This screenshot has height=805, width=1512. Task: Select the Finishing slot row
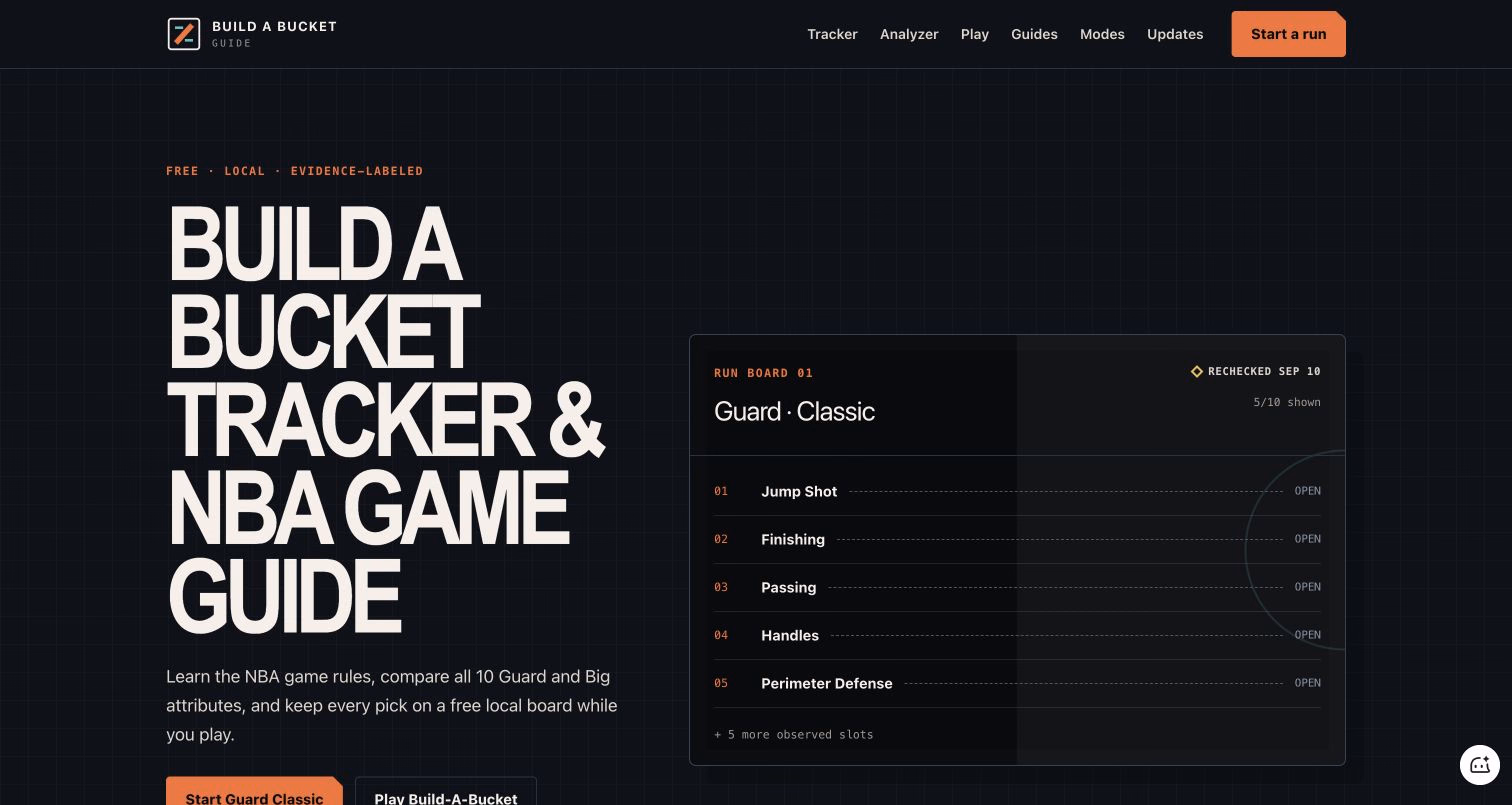[x=1017, y=539]
